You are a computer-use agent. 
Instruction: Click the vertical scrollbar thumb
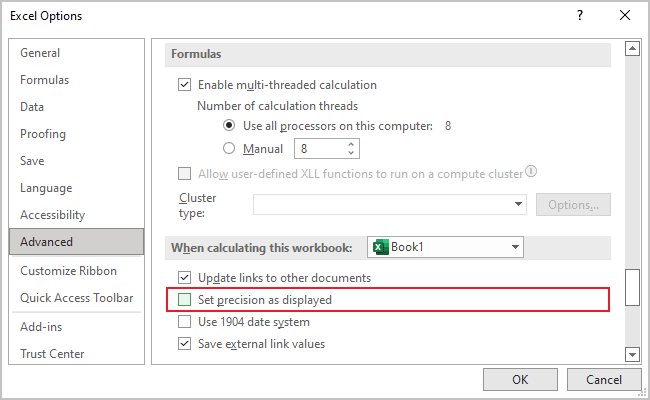(x=631, y=287)
